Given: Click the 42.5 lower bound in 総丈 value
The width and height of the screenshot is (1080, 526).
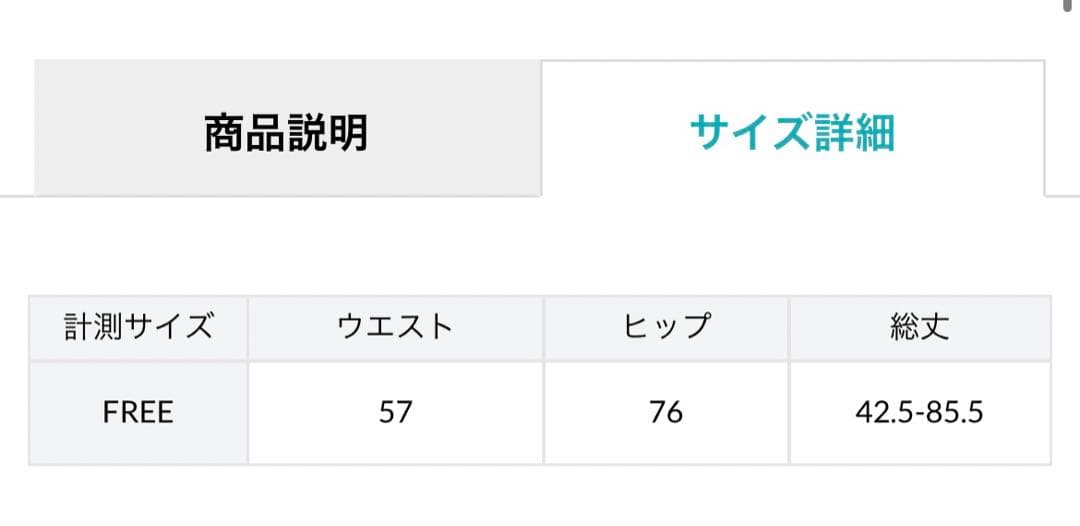Looking at the screenshot, I should (x=881, y=412).
